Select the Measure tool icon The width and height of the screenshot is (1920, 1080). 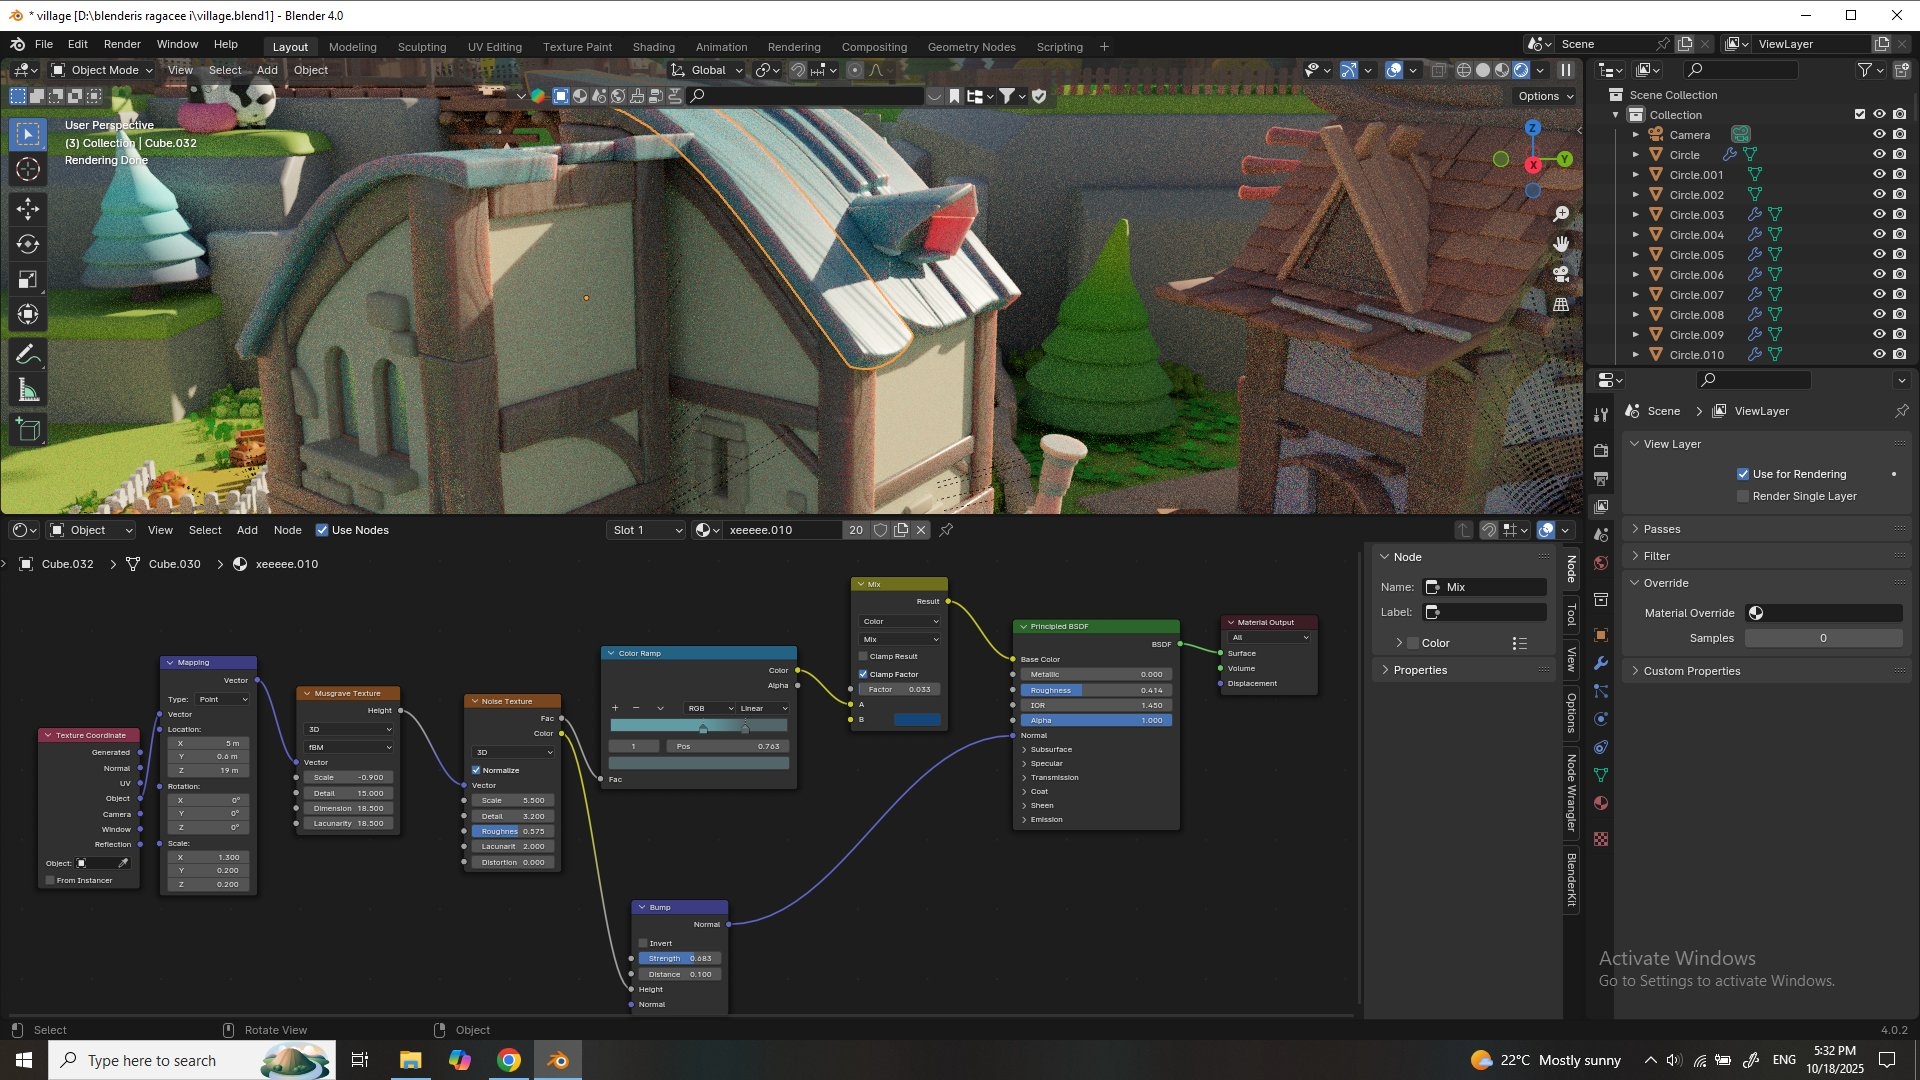point(28,391)
